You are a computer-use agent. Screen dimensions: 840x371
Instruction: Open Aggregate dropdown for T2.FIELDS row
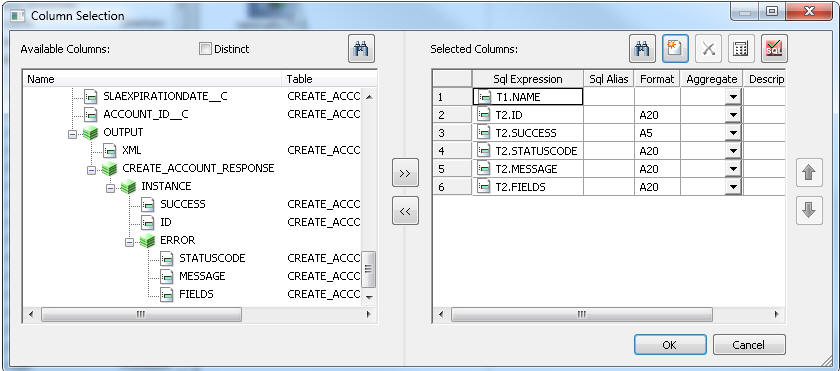(733, 187)
